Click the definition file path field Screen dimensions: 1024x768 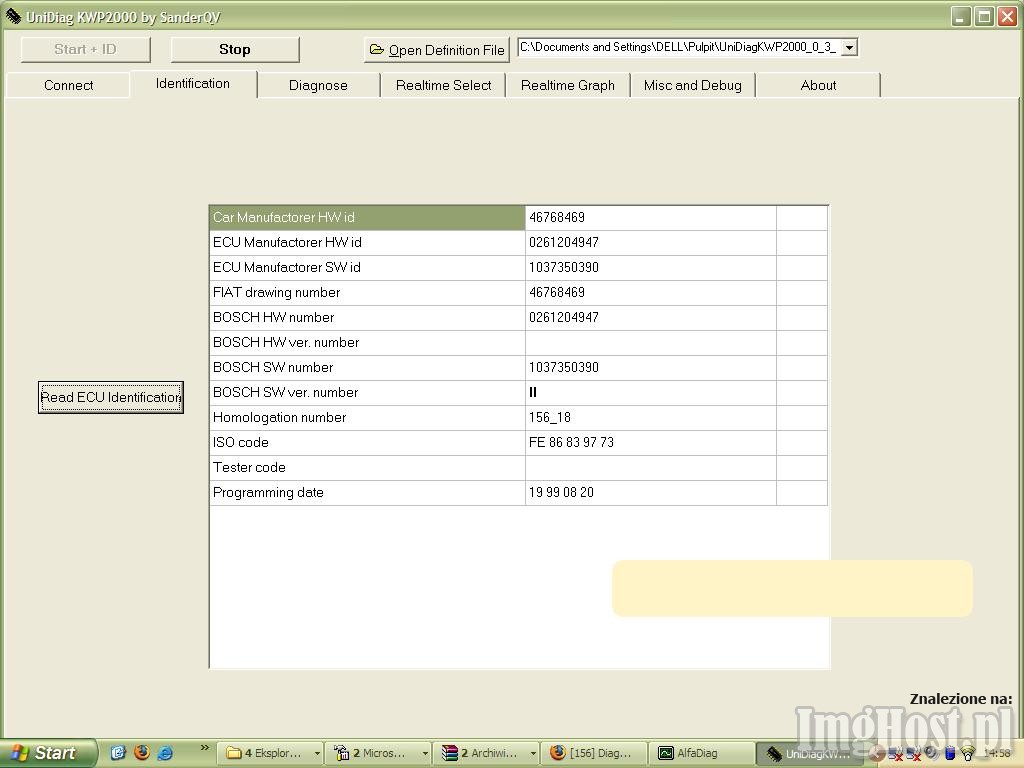[x=679, y=48]
